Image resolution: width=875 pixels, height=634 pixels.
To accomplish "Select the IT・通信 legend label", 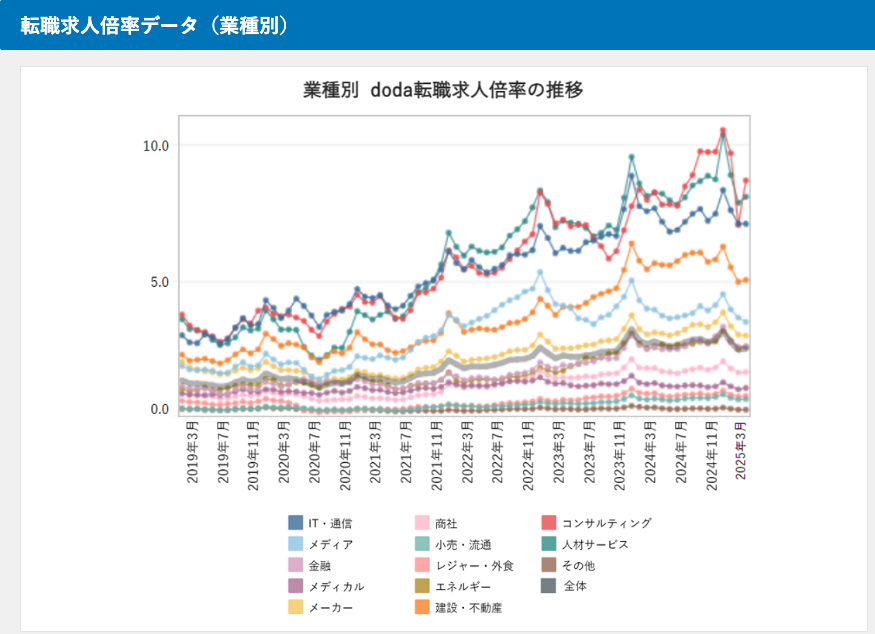I will [330, 523].
